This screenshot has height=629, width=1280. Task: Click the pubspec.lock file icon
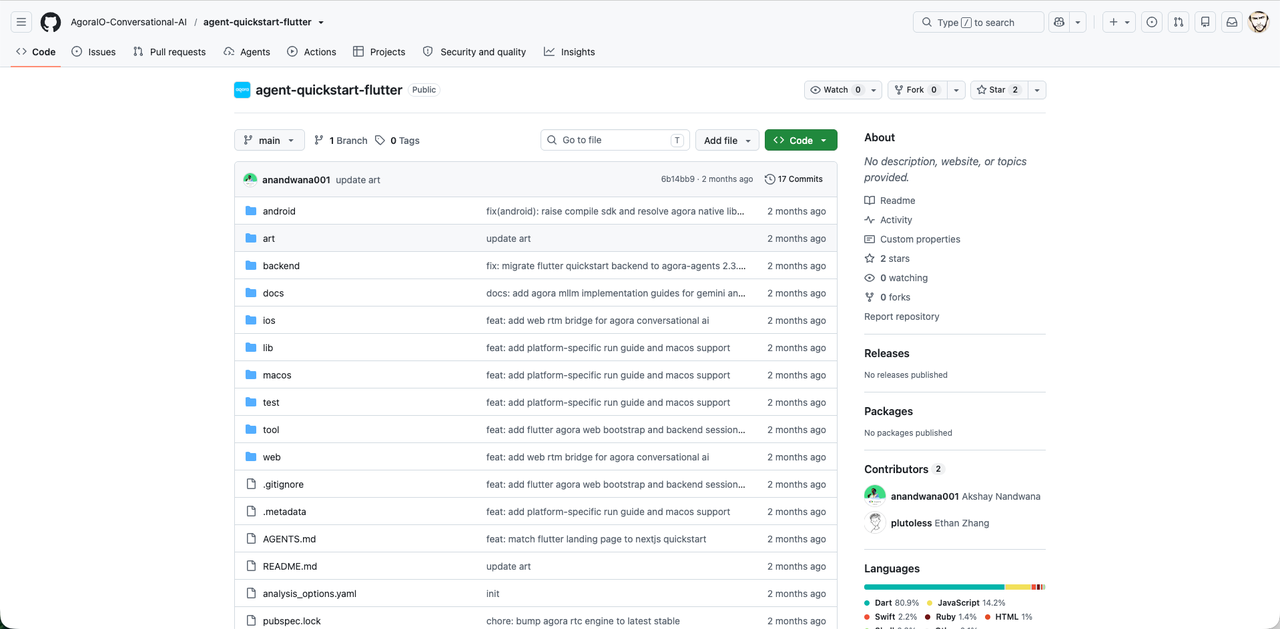(x=251, y=621)
